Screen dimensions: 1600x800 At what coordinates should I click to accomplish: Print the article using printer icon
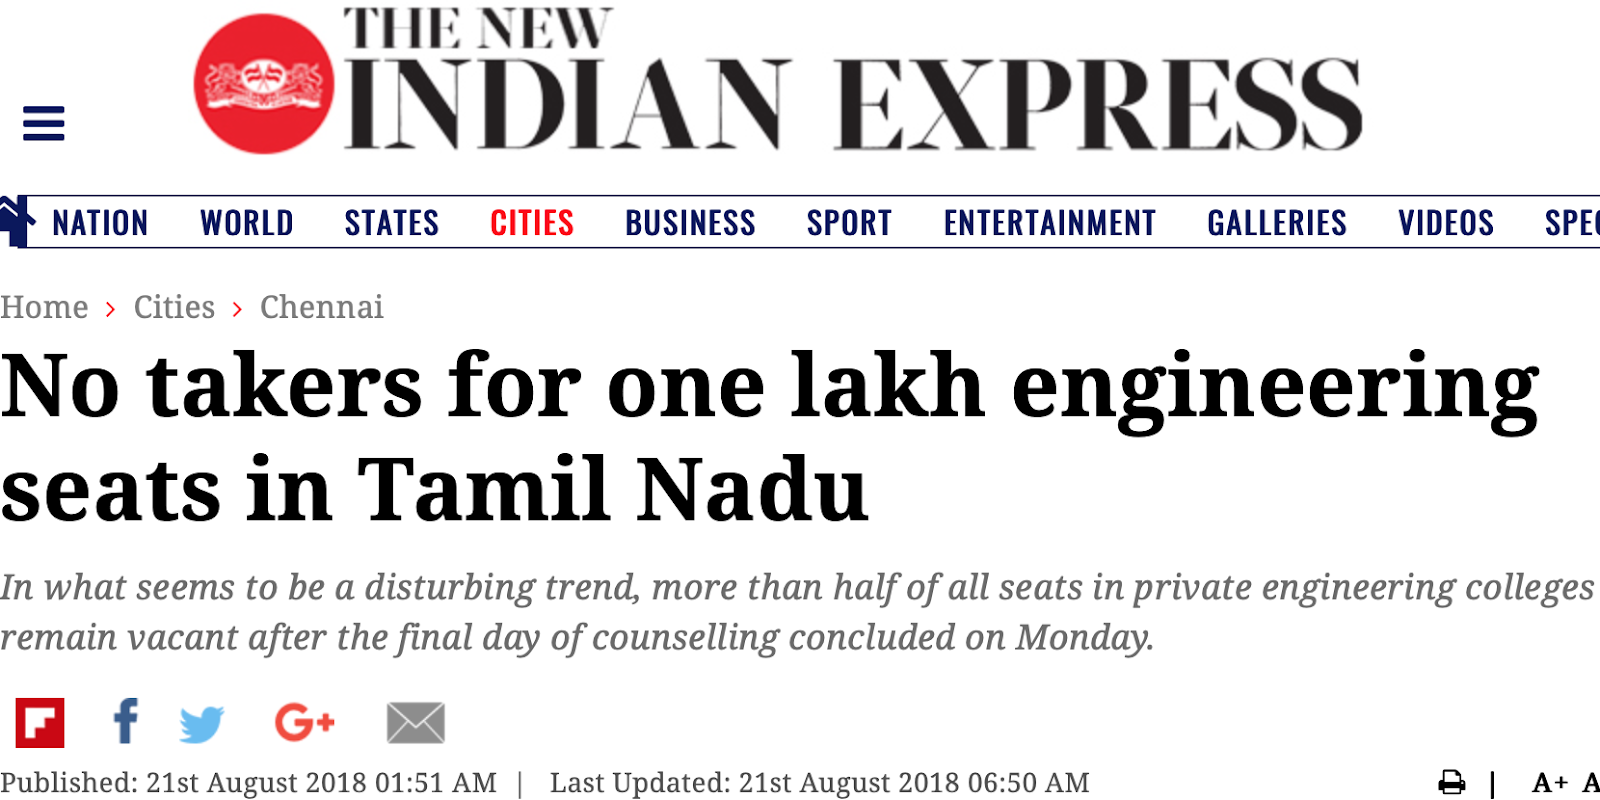(1451, 782)
